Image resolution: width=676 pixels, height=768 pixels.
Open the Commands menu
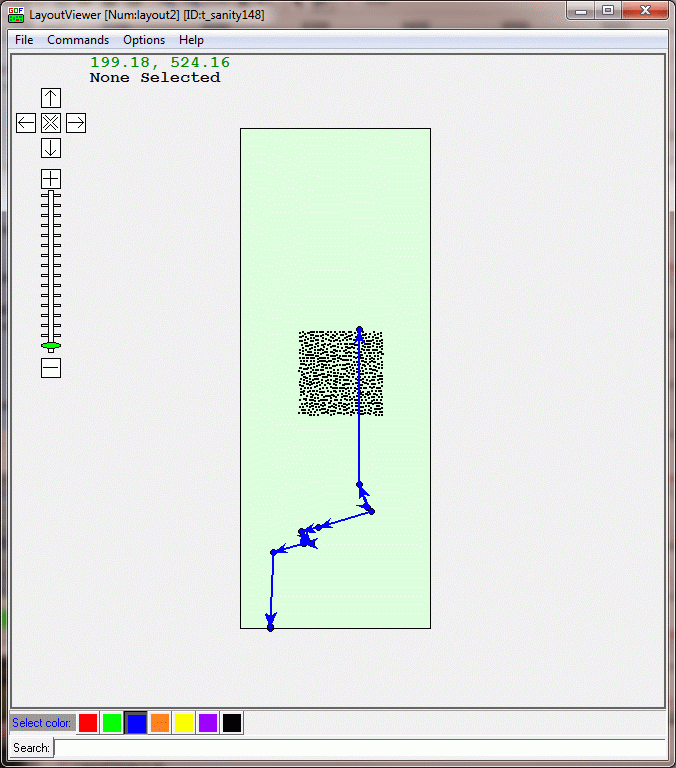[x=78, y=40]
